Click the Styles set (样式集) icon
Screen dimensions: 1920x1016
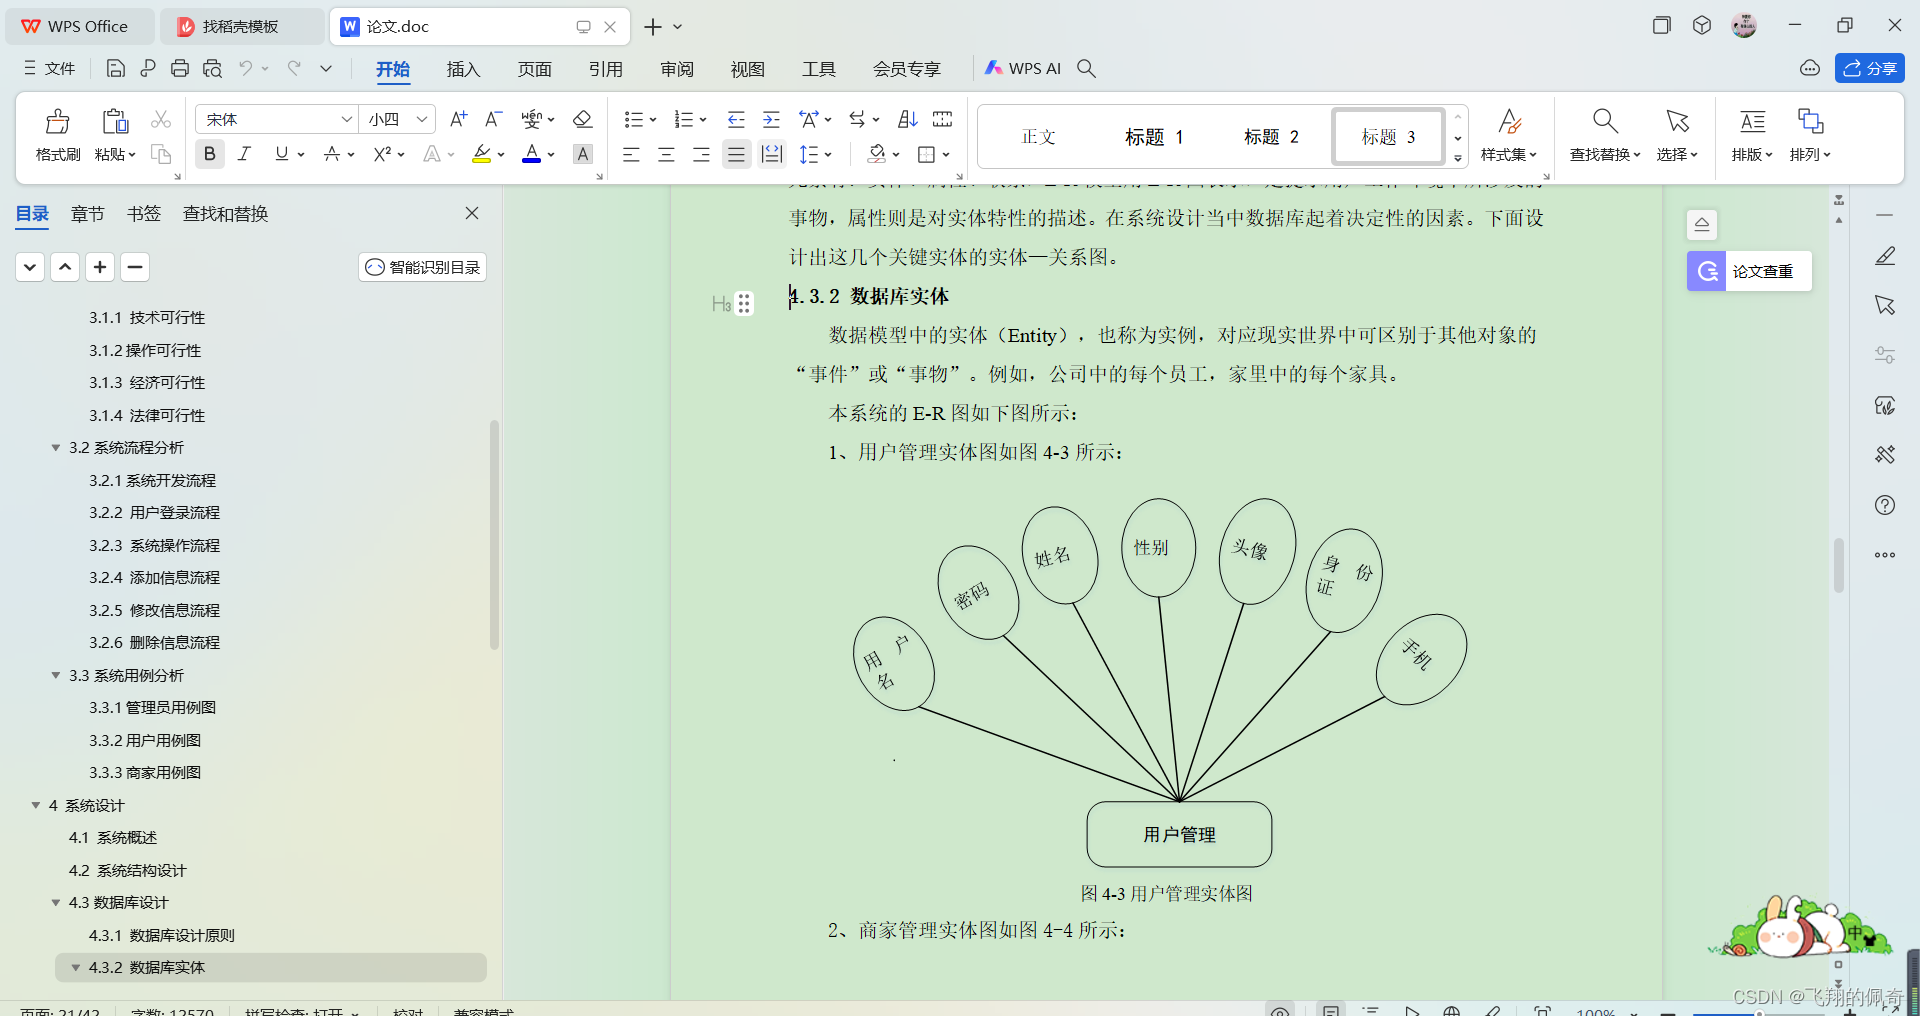point(1509,121)
